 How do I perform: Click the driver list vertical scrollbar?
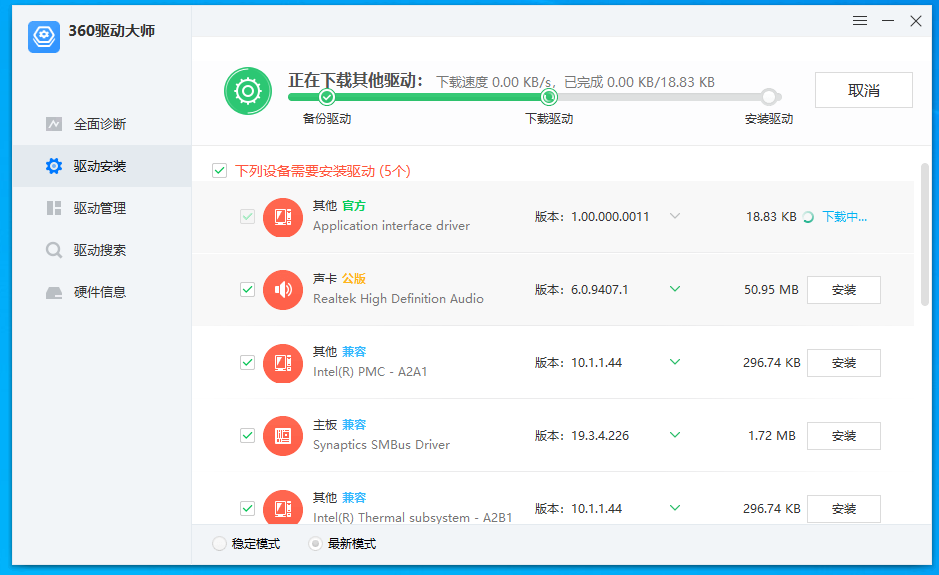[925, 234]
